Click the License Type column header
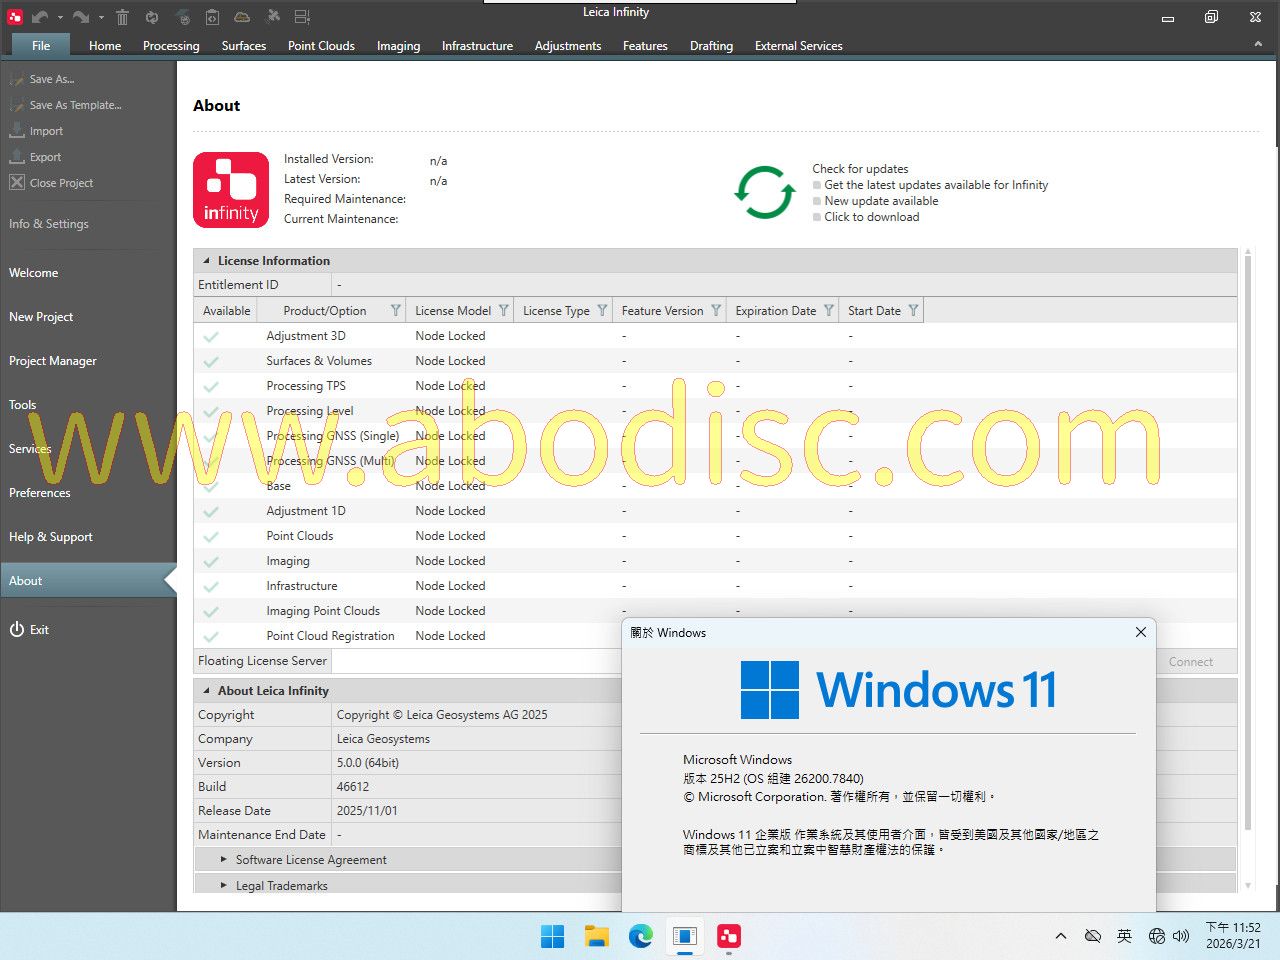 pos(556,311)
